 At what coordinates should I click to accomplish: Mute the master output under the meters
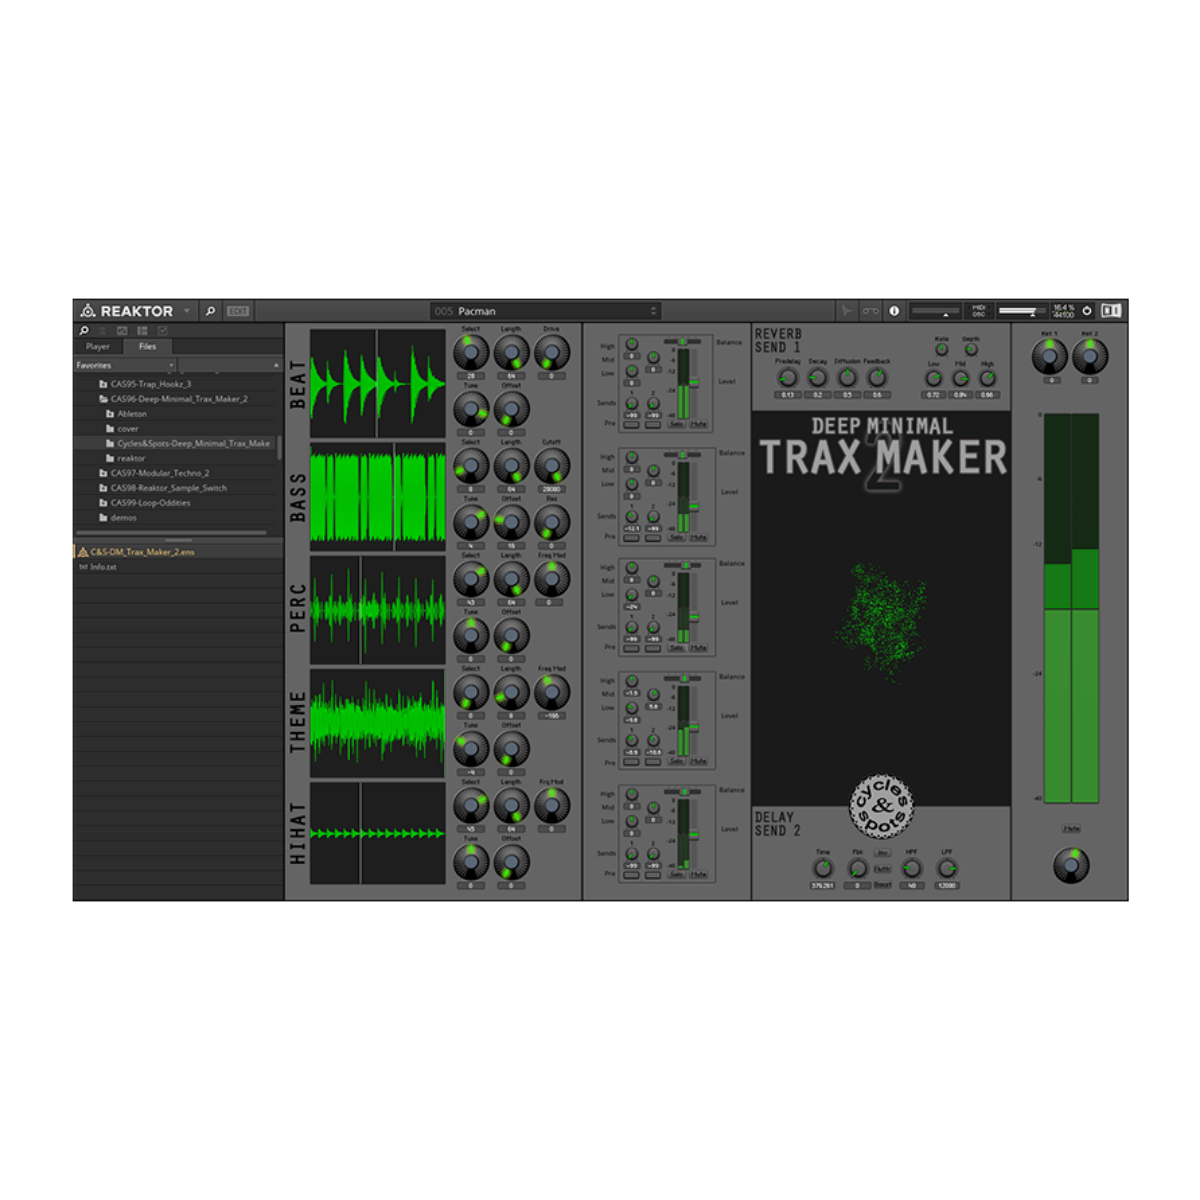pyautogui.click(x=1071, y=829)
